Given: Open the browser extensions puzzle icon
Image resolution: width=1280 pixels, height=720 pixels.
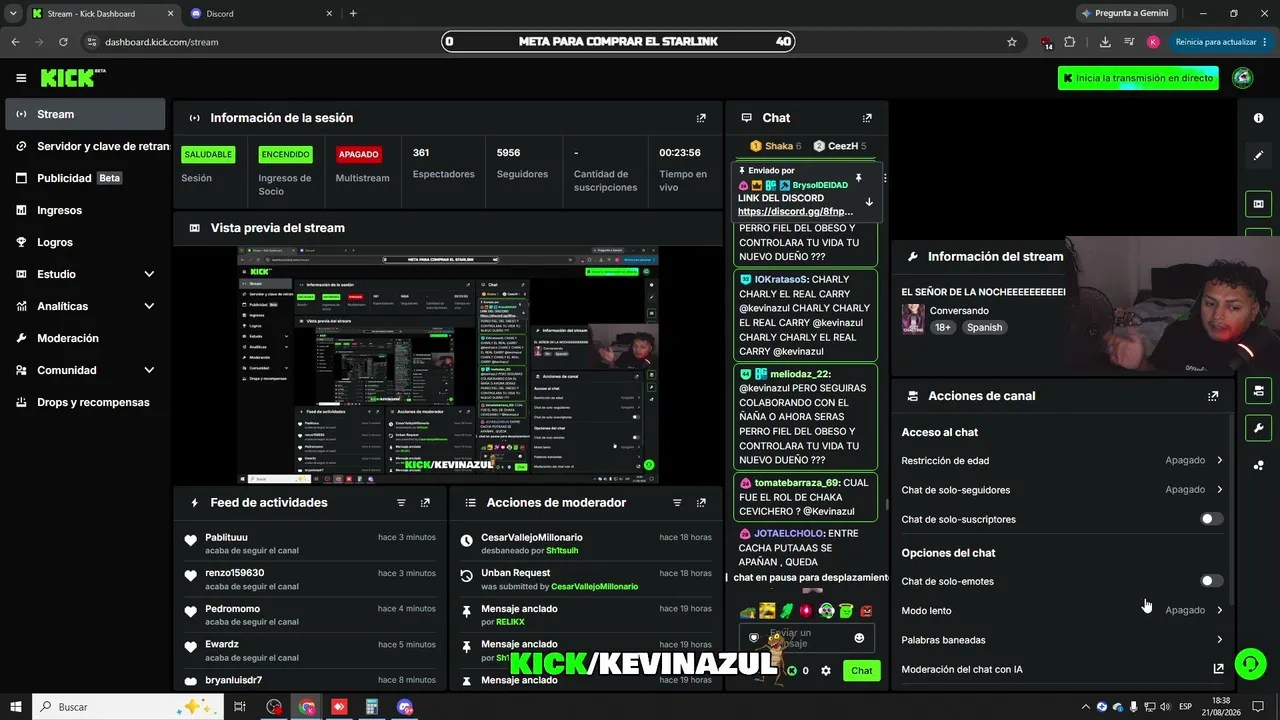Looking at the screenshot, I should click(1070, 42).
